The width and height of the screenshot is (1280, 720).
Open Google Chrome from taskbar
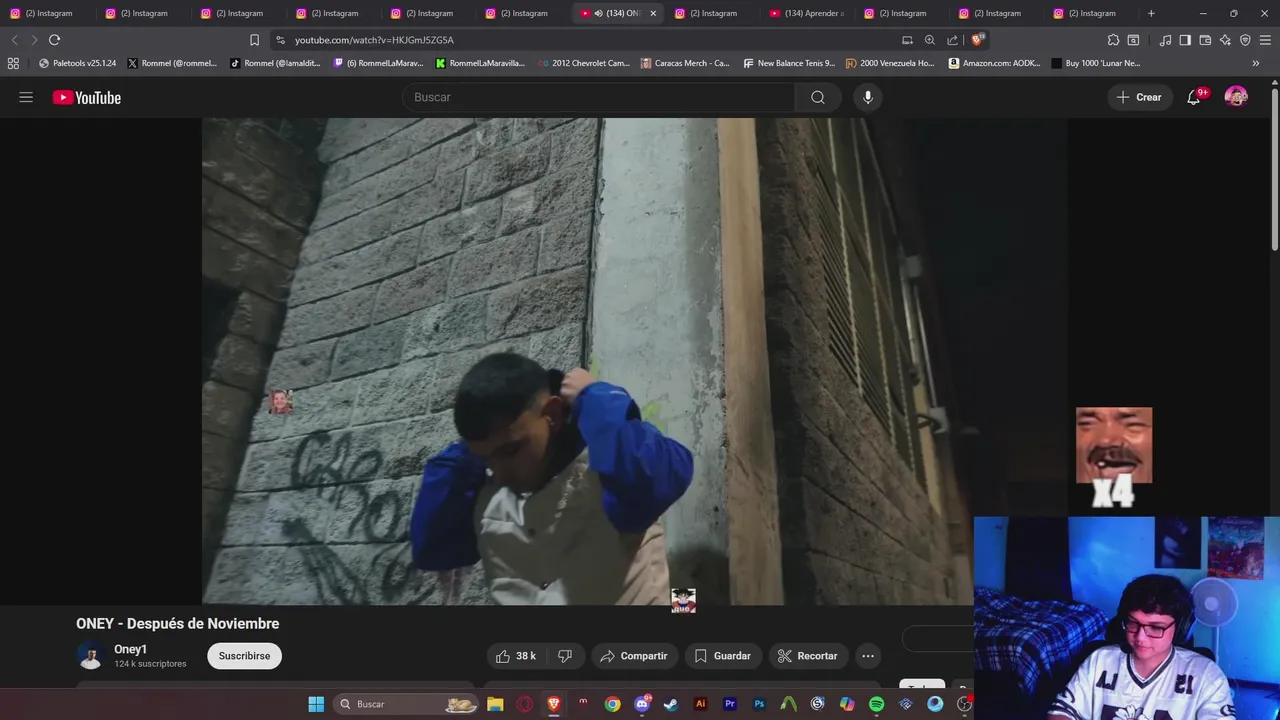pos(612,704)
